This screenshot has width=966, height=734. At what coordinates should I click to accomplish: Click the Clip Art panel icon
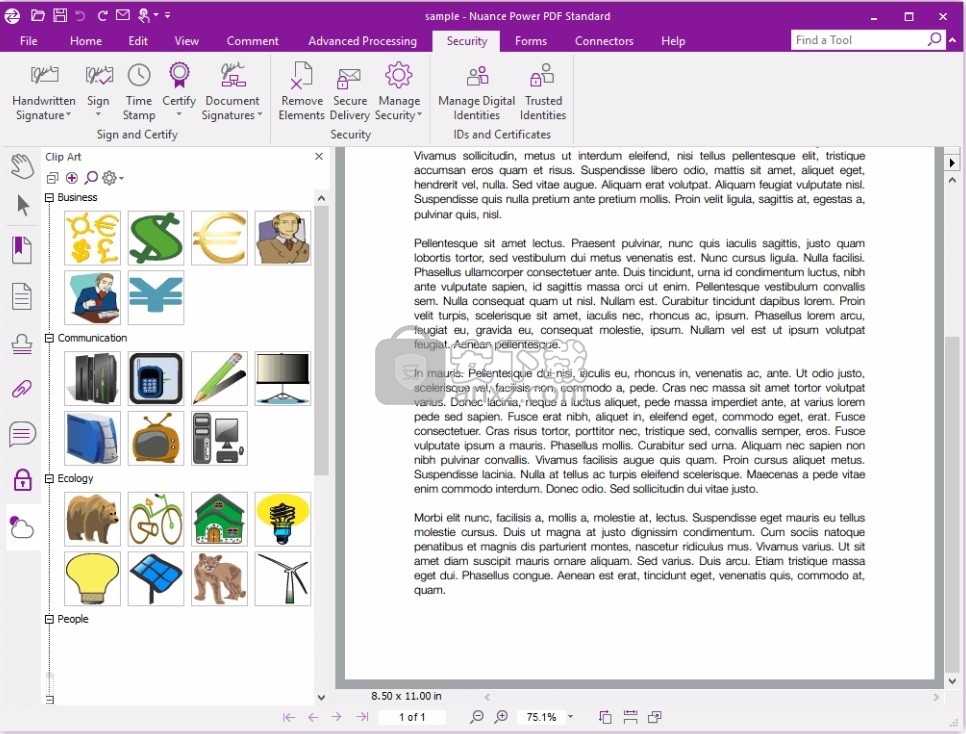click(22, 527)
